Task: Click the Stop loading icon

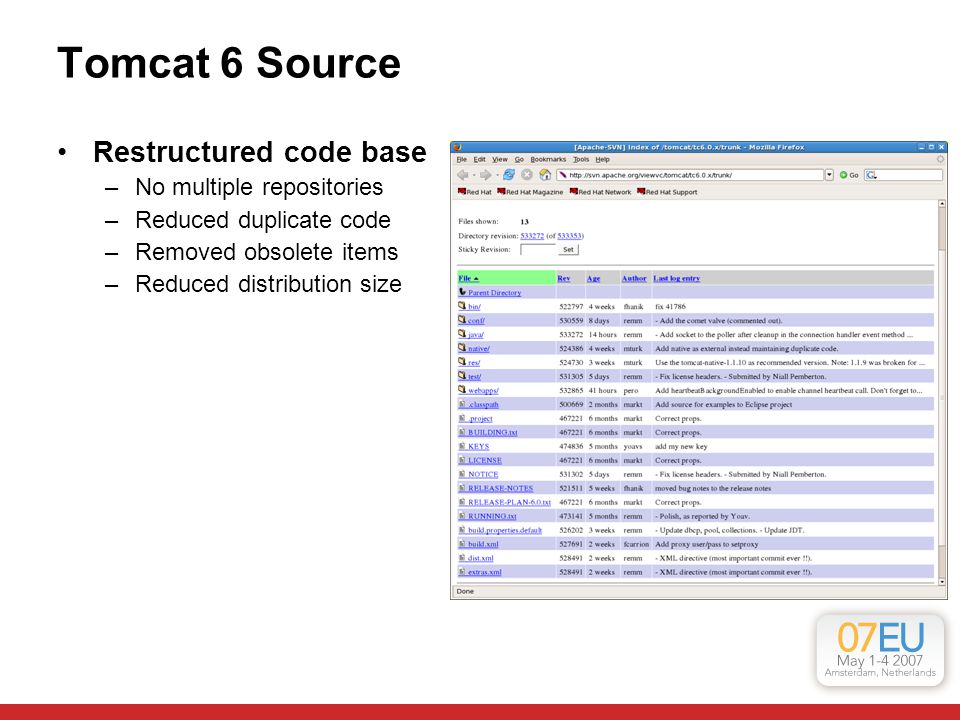Action: pos(527,175)
